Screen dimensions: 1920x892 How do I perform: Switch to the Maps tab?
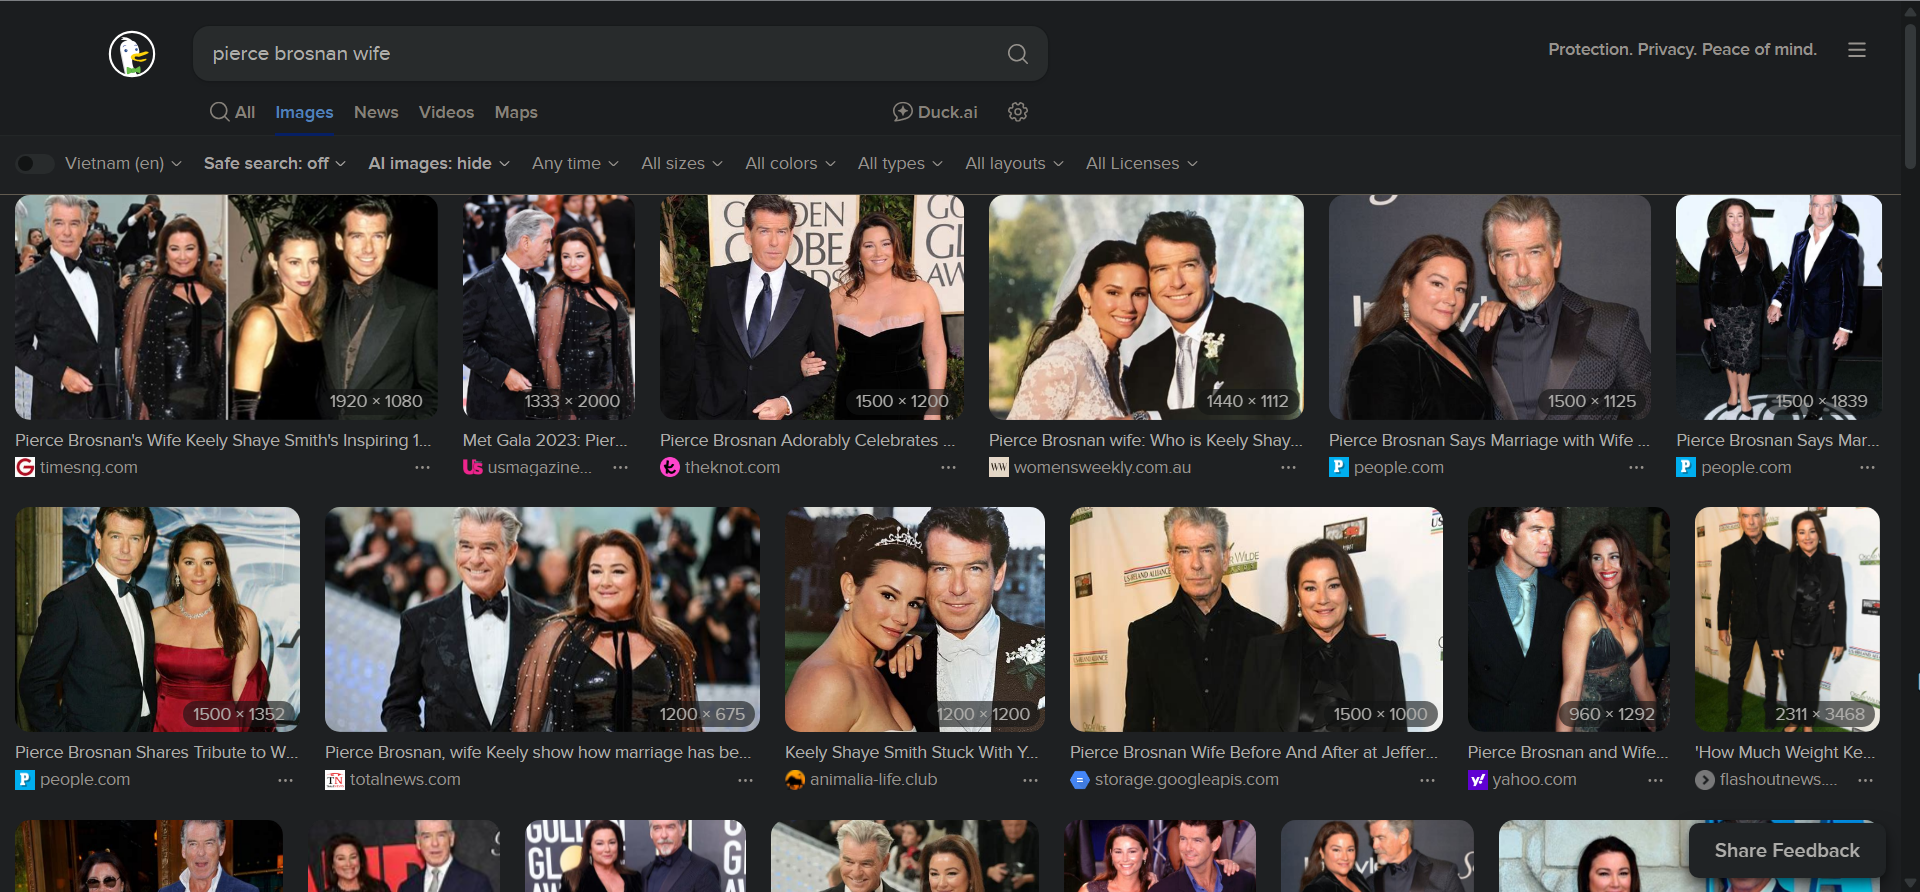point(516,112)
